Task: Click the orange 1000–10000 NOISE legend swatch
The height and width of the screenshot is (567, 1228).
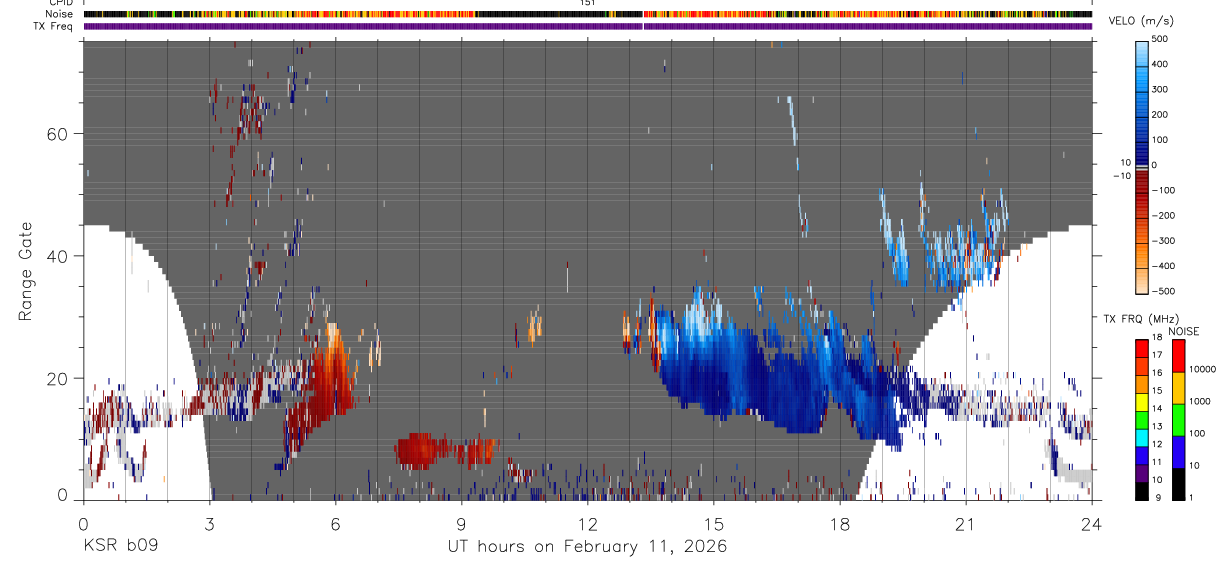Action: click(1177, 387)
